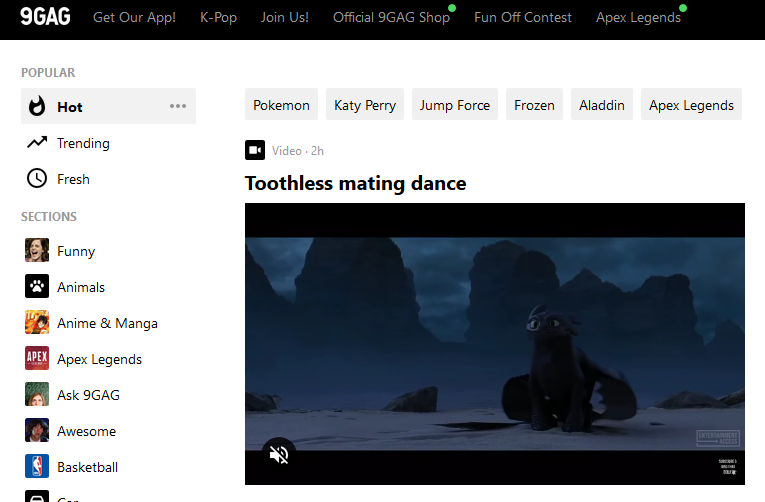
Task: Open the three-dot menu beside Hot
Action: click(178, 106)
